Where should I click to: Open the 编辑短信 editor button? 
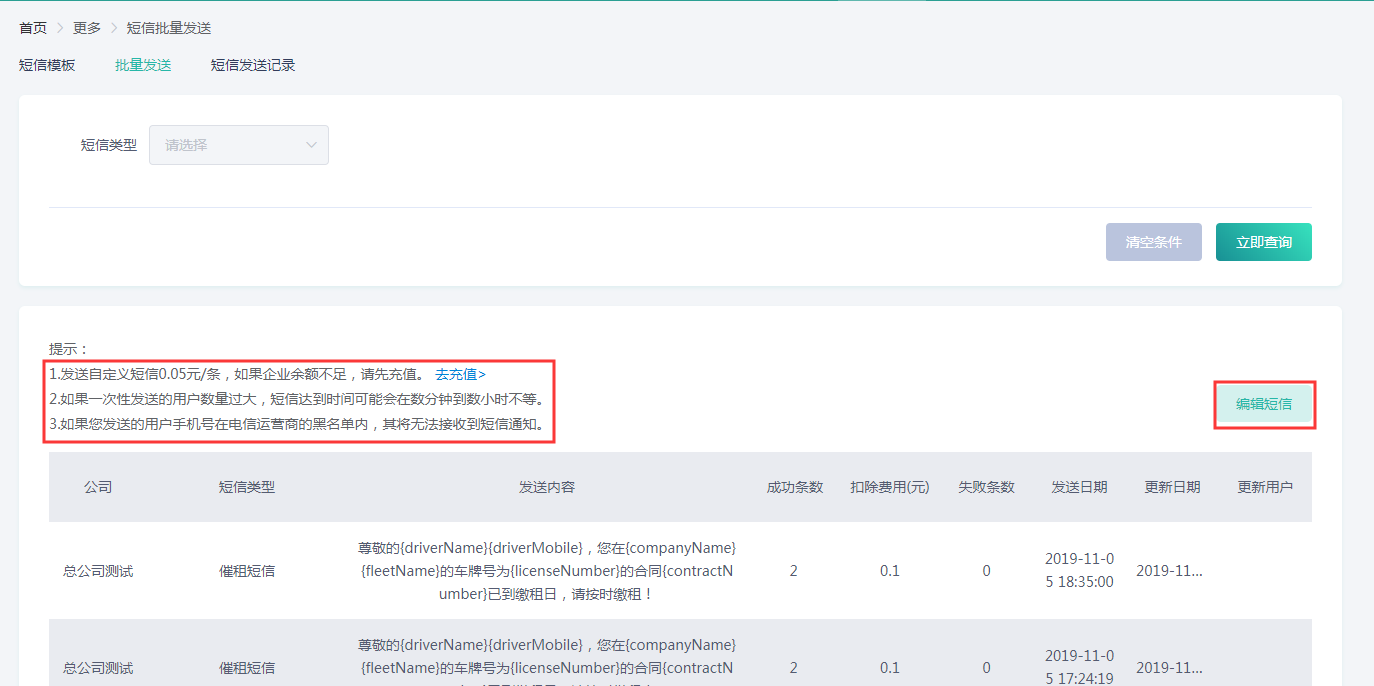coord(1263,405)
